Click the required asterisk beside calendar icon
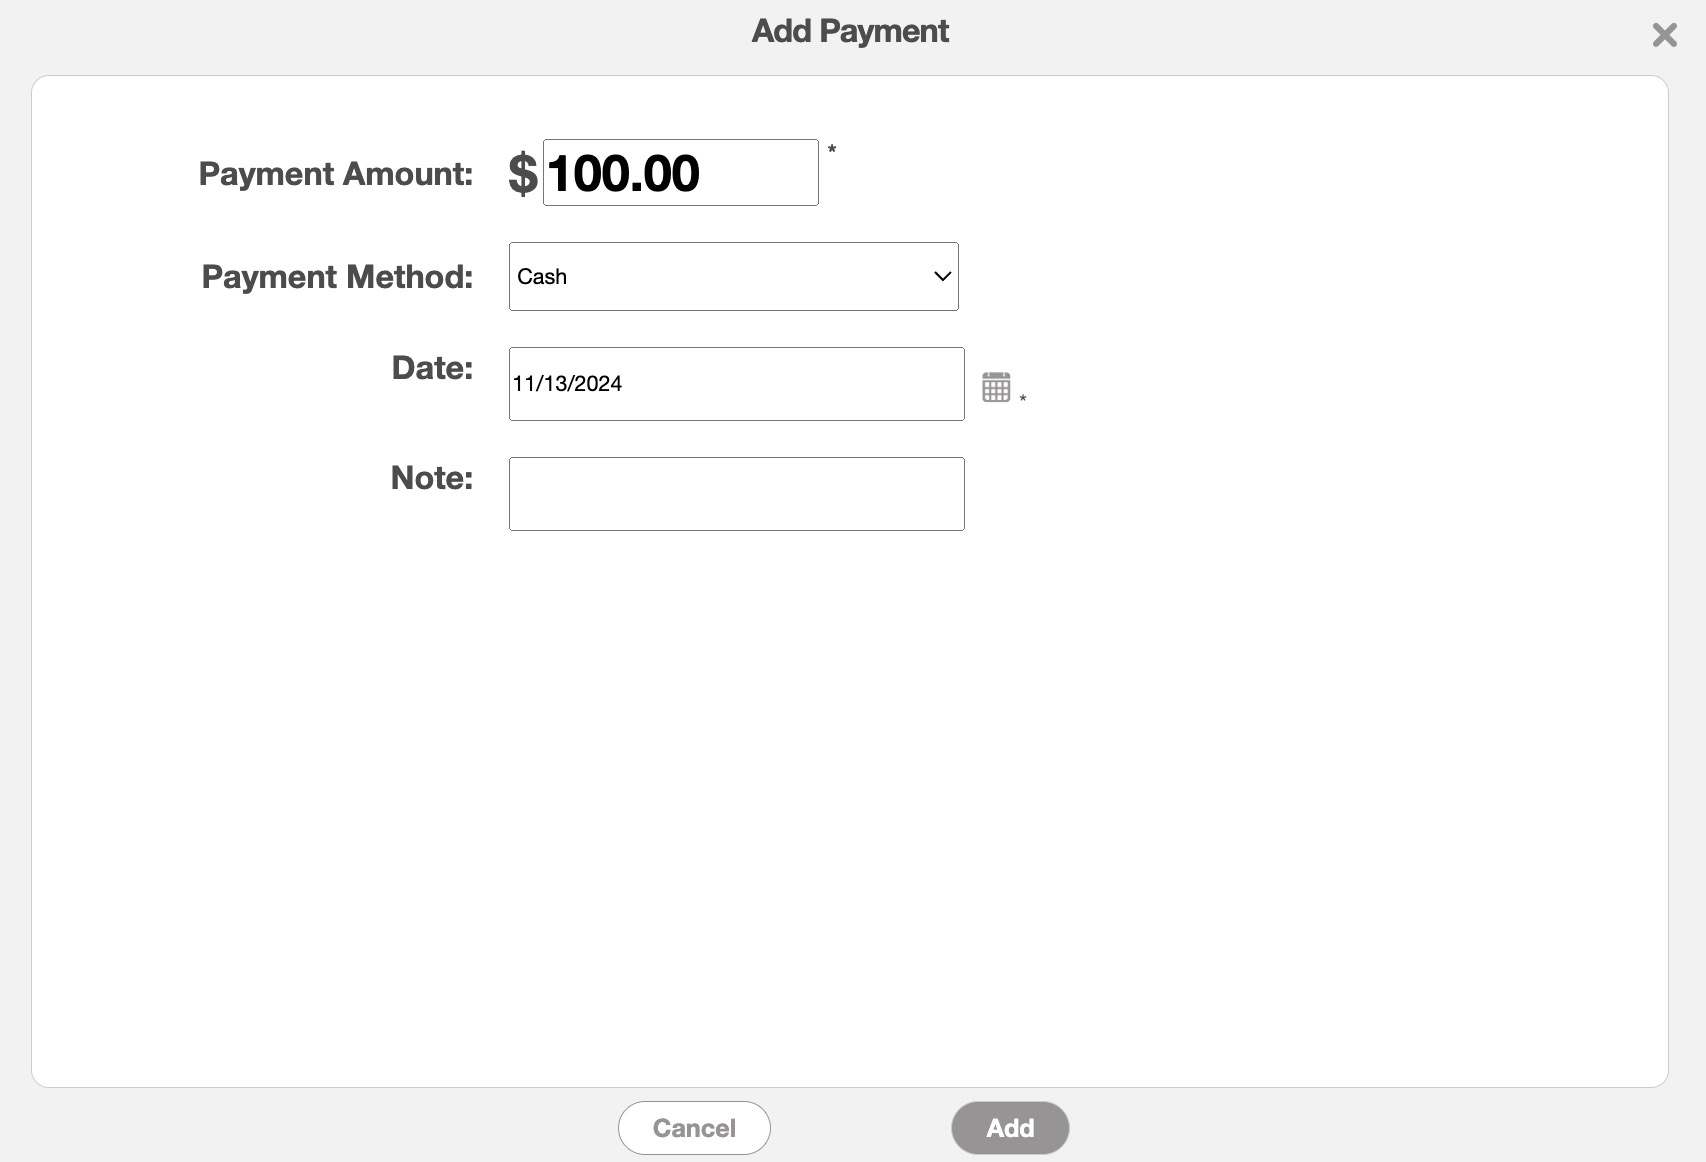Viewport: 1706px width, 1162px height. coord(1023,399)
